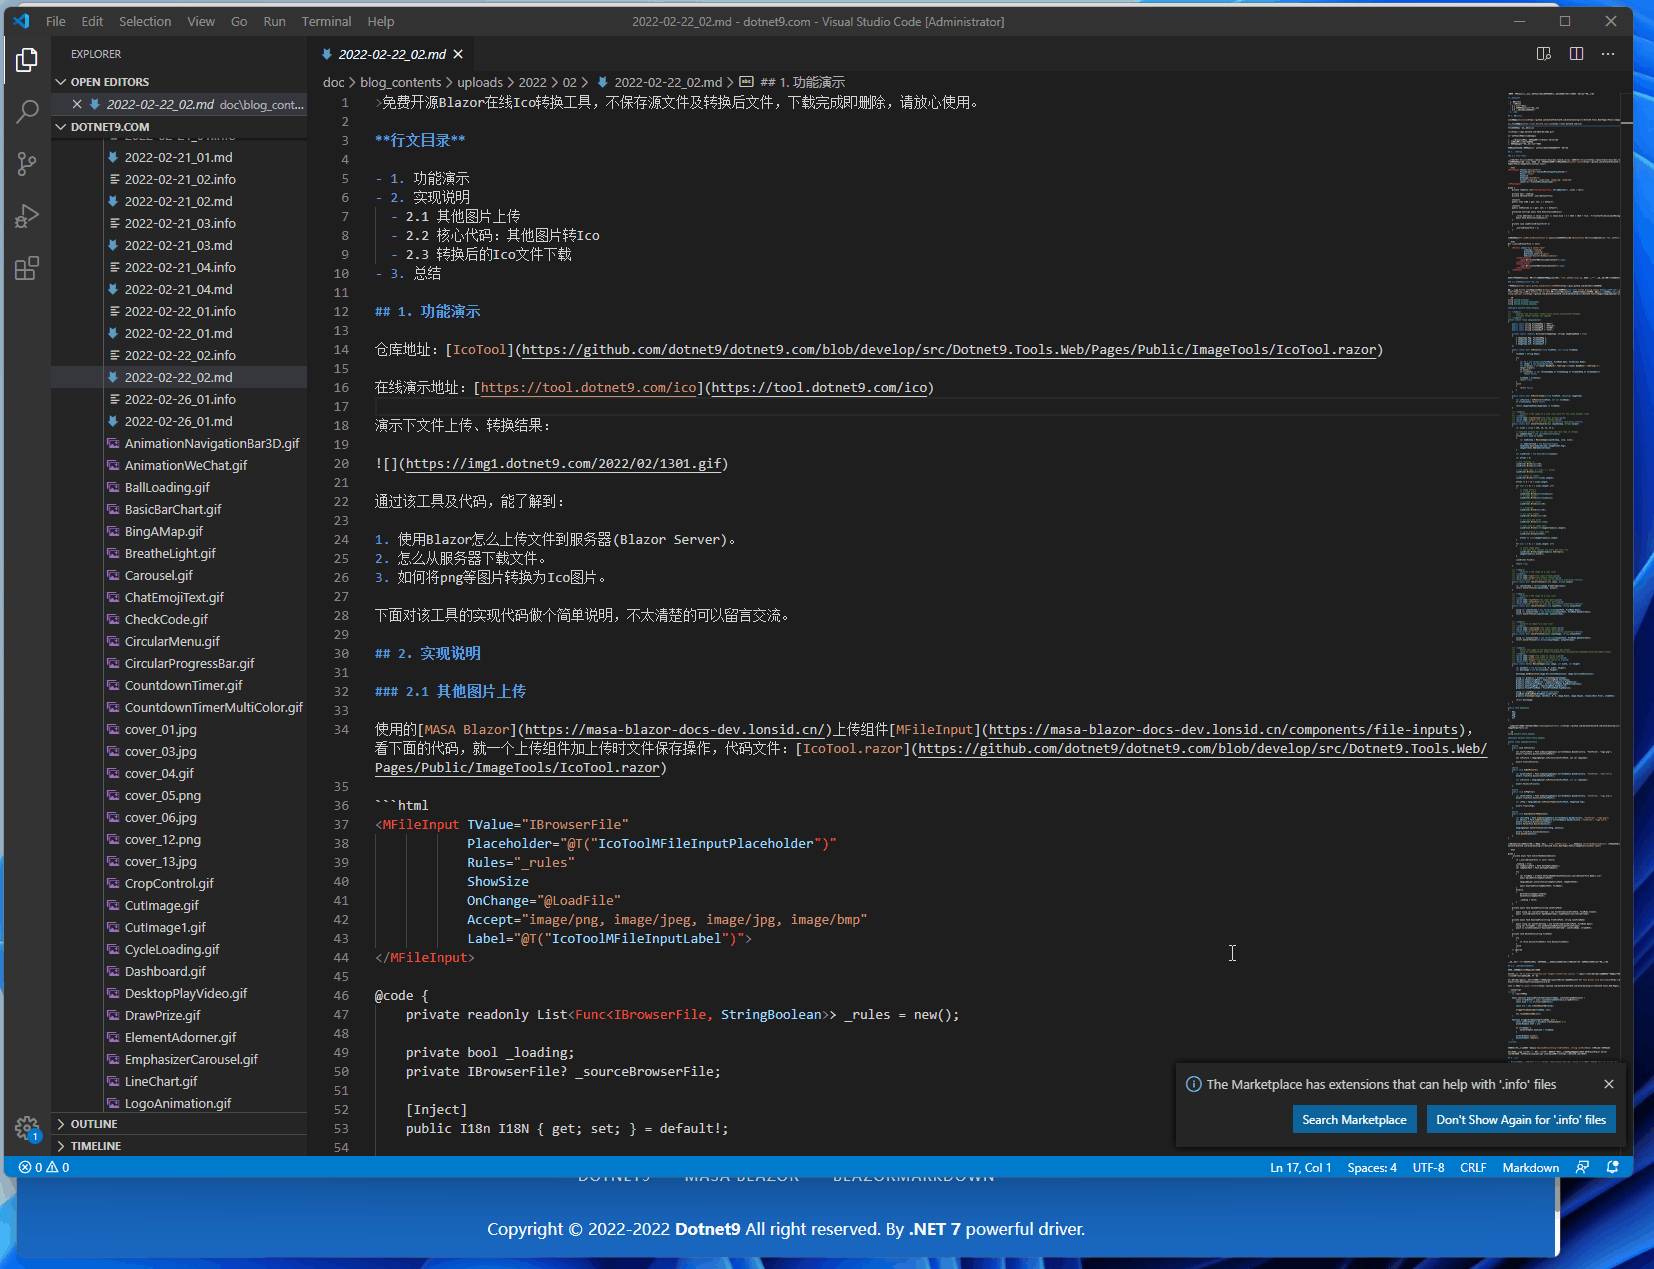Viewport: 1654px width, 1269px height.
Task: Click the 'uploads' breadcrumb segment
Action: coord(480,82)
